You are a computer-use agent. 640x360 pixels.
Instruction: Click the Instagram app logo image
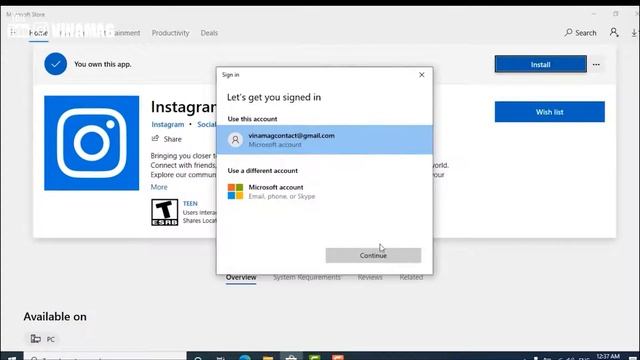pyautogui.click(x=91, y=143)
